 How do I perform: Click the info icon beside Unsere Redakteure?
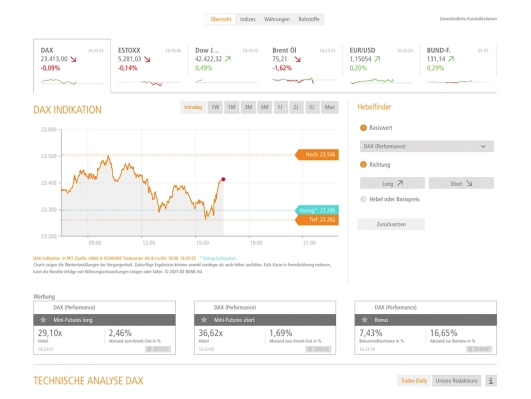(x=491, y=381)
